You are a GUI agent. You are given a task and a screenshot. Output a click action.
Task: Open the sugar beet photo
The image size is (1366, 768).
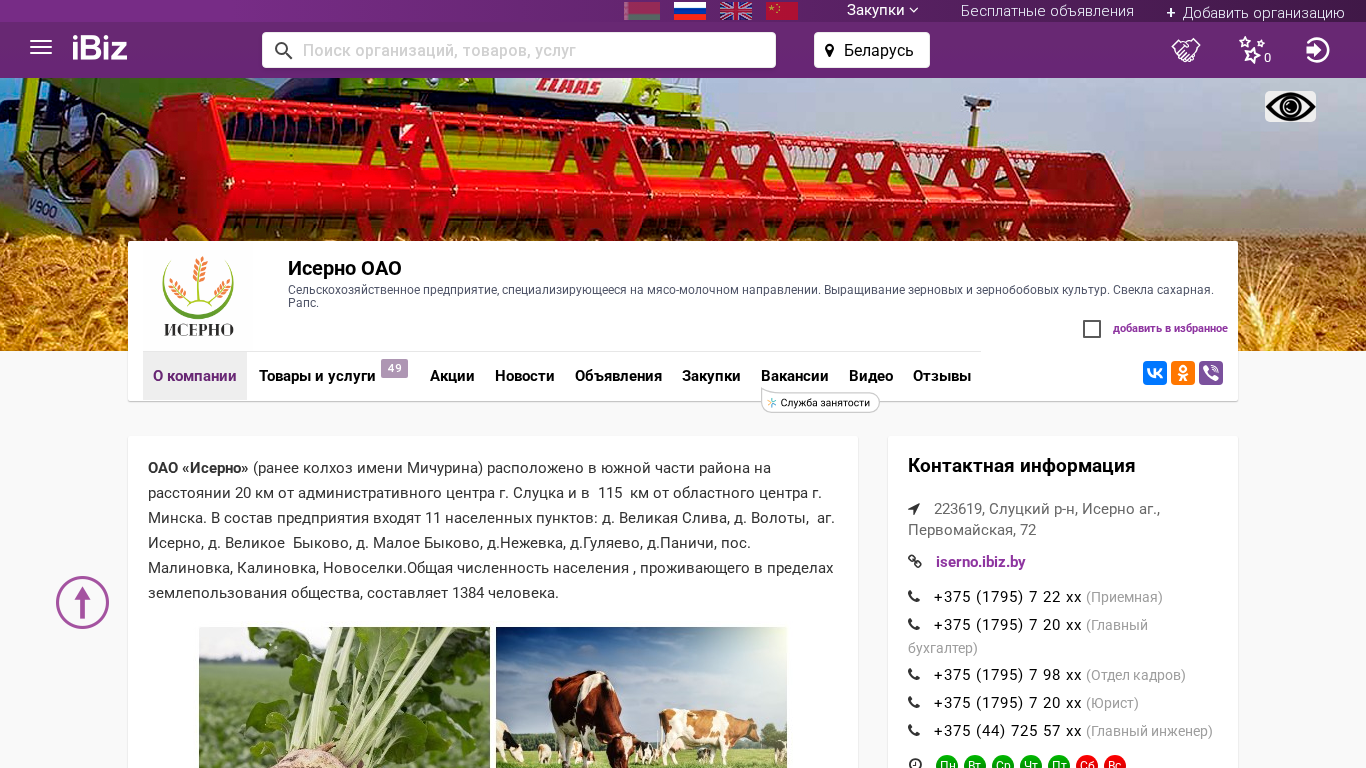click(x=344, y=697)
